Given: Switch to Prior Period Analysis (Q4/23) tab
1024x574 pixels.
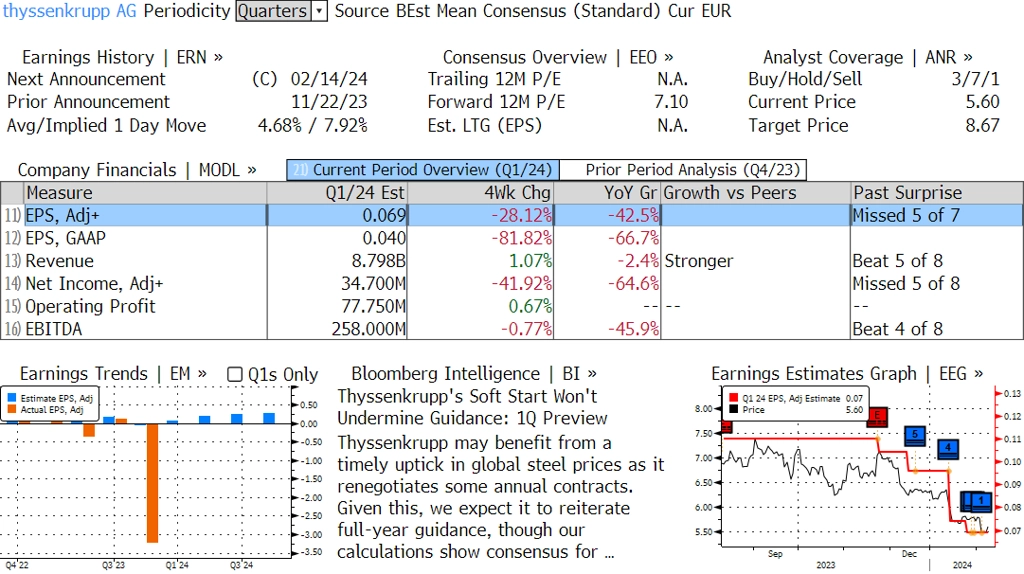Looking at the screenshot, I should tap(683, 170).
